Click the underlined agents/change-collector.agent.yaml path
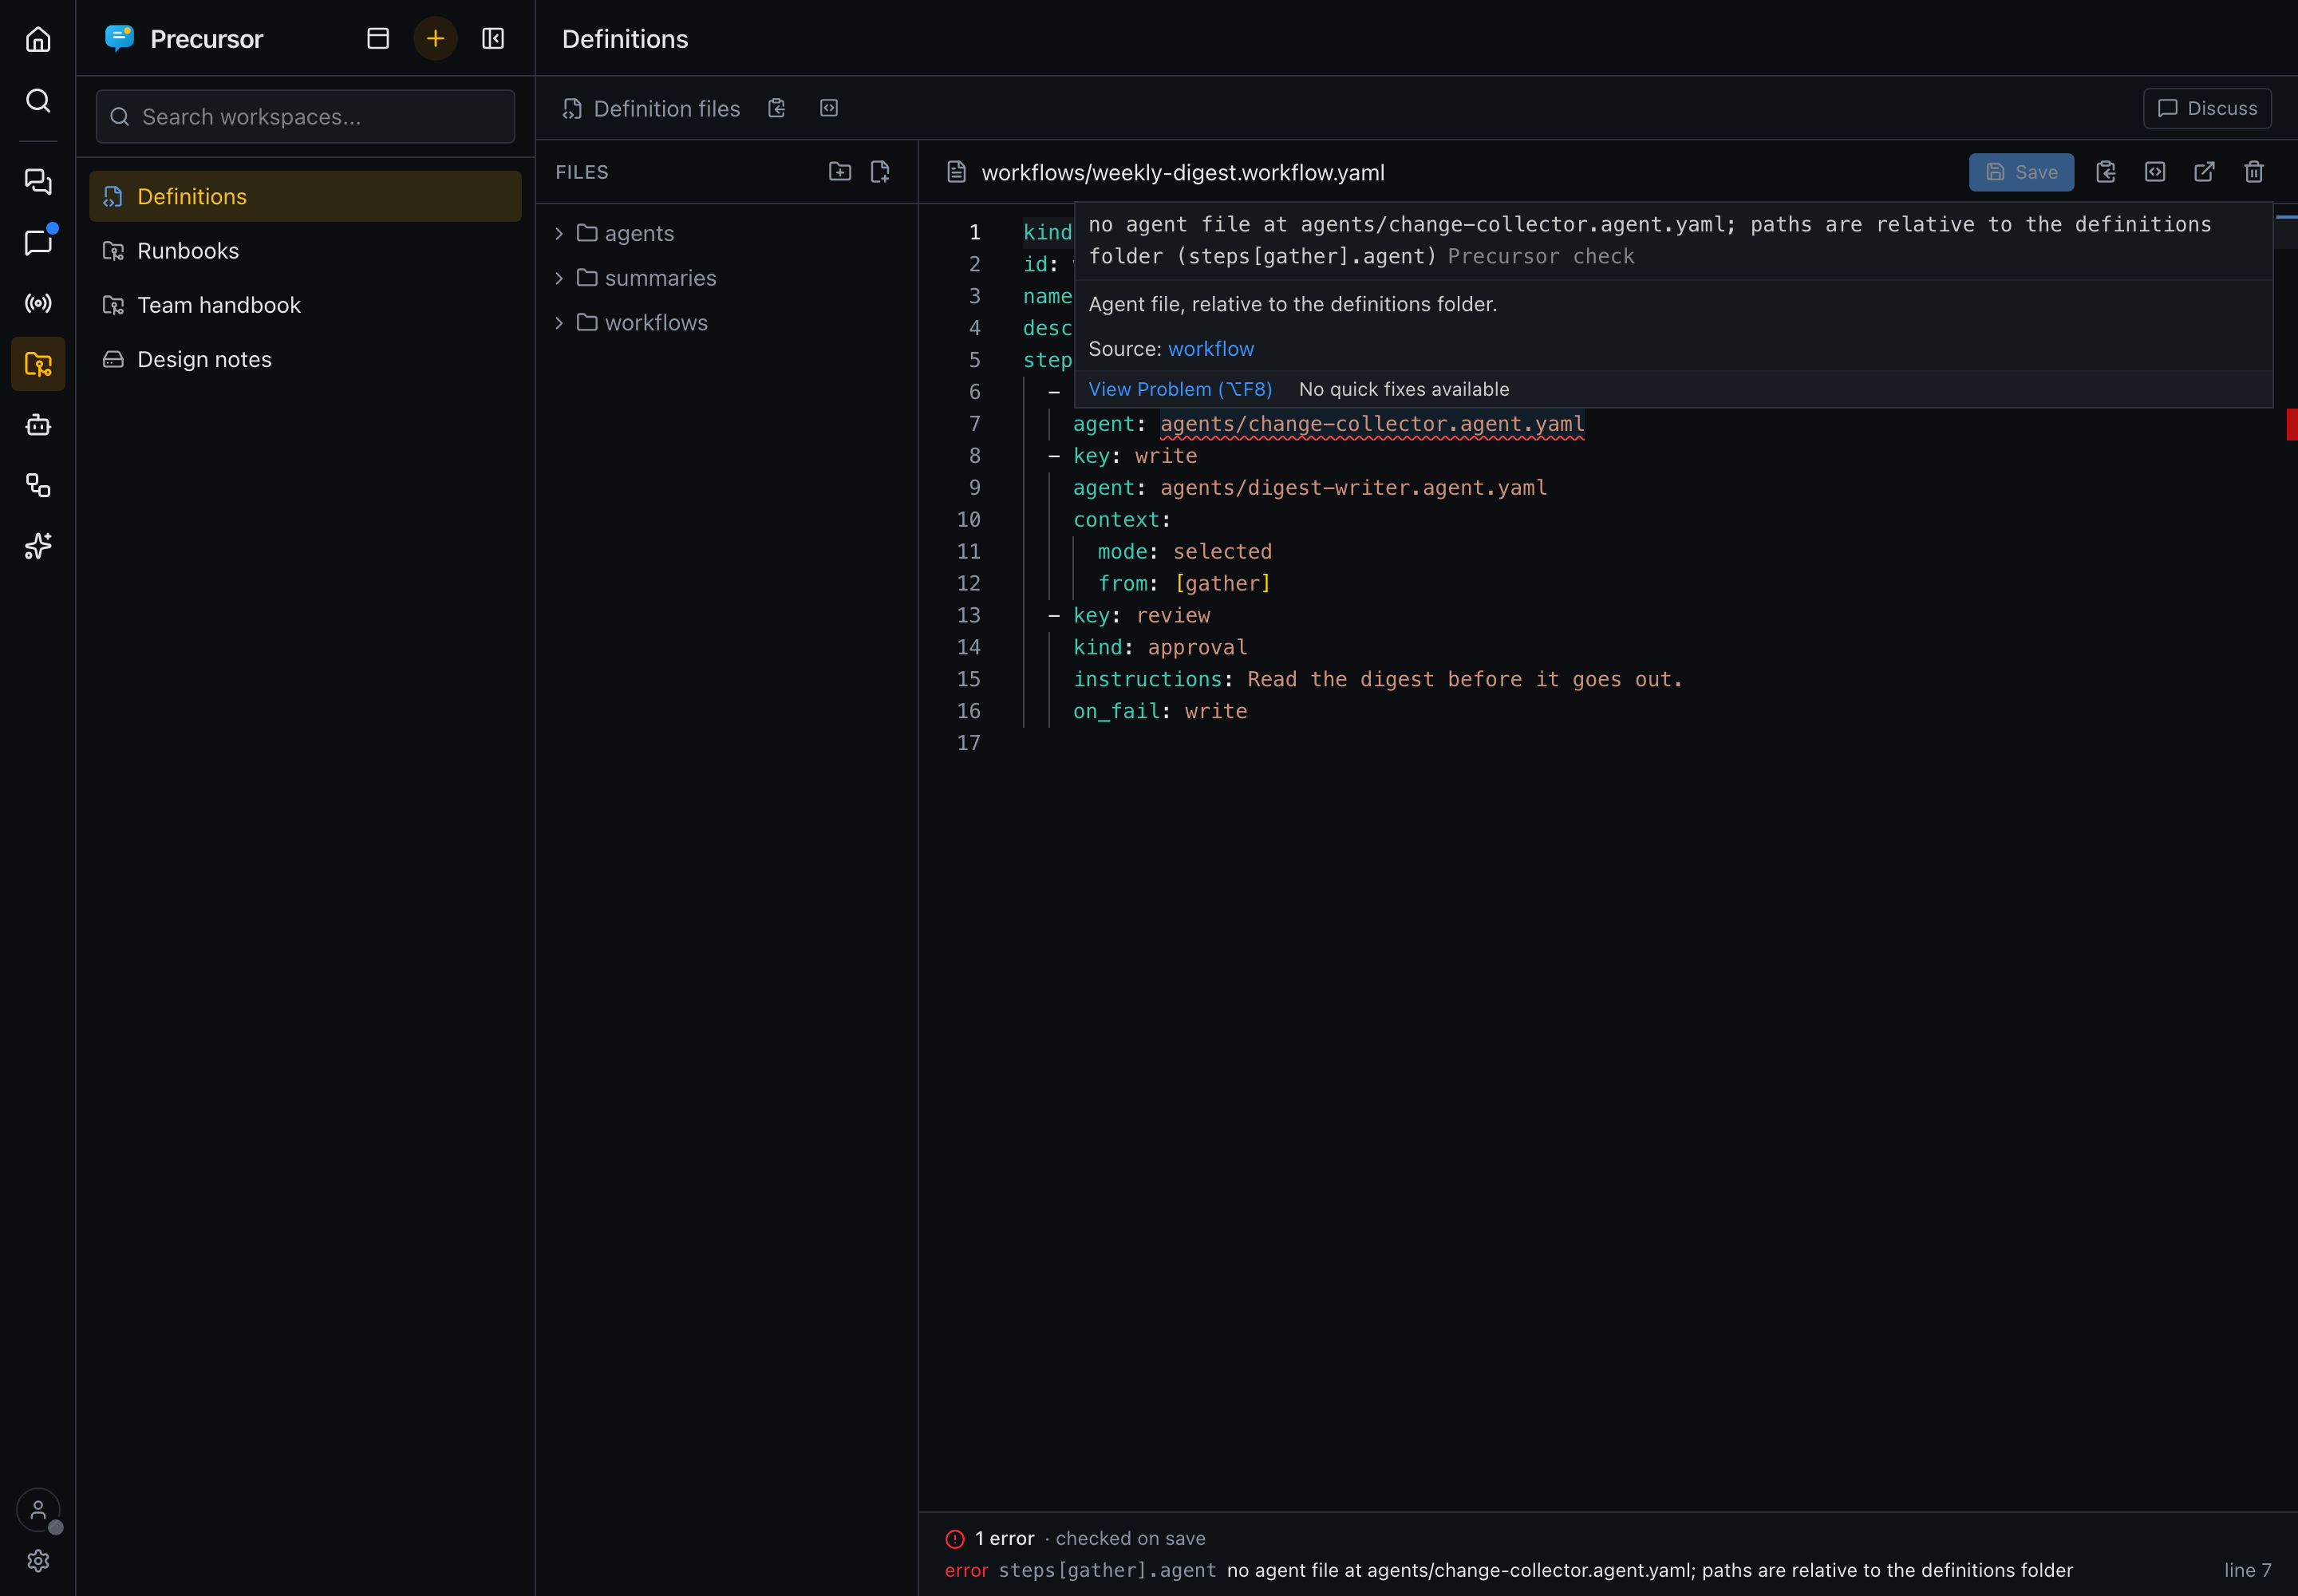This screenshot has height=1596, width=2298. (x=1372, y=424)
